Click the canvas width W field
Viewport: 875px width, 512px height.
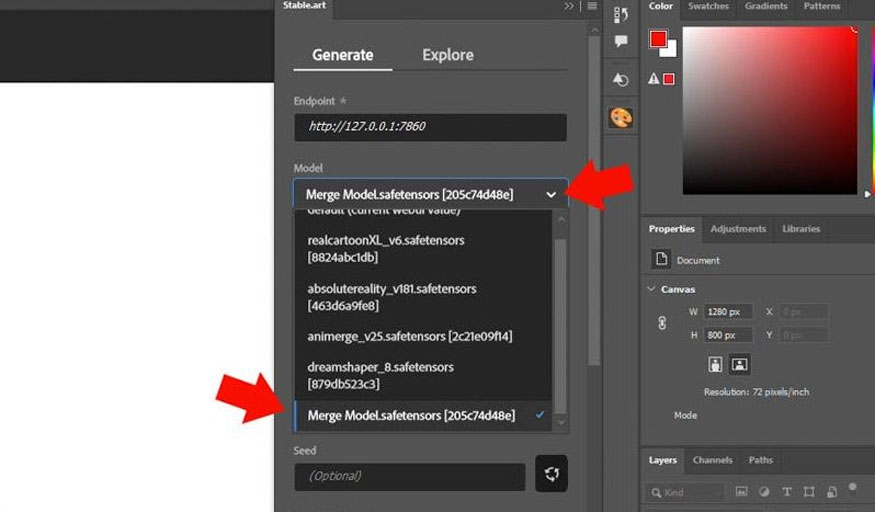point(728,312)
